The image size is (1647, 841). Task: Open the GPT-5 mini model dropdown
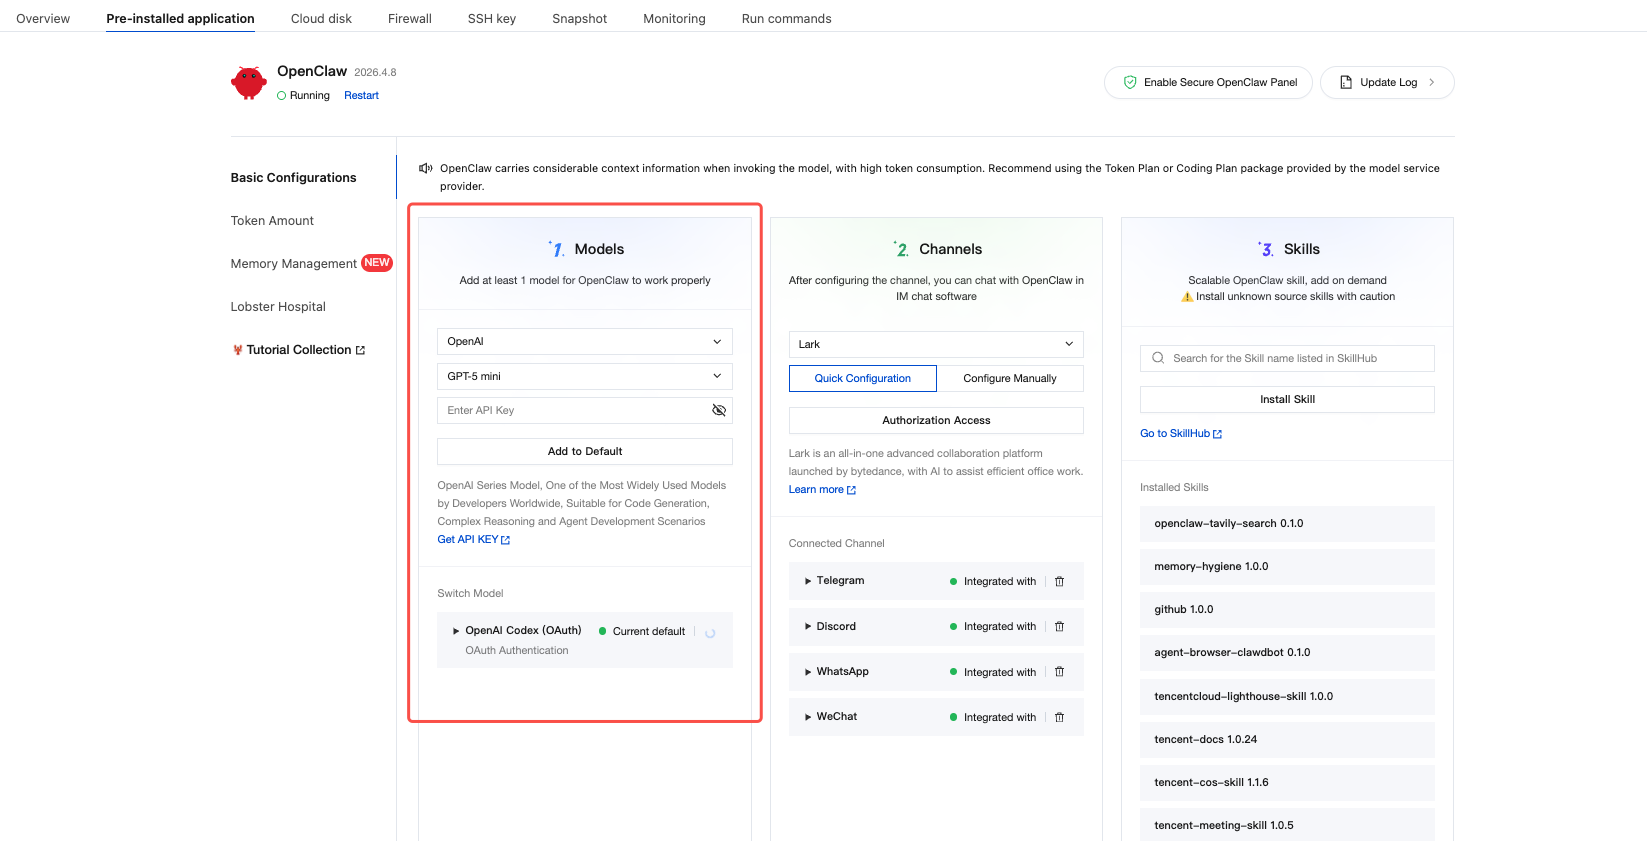pyautogui.click(x=584, y=376)
